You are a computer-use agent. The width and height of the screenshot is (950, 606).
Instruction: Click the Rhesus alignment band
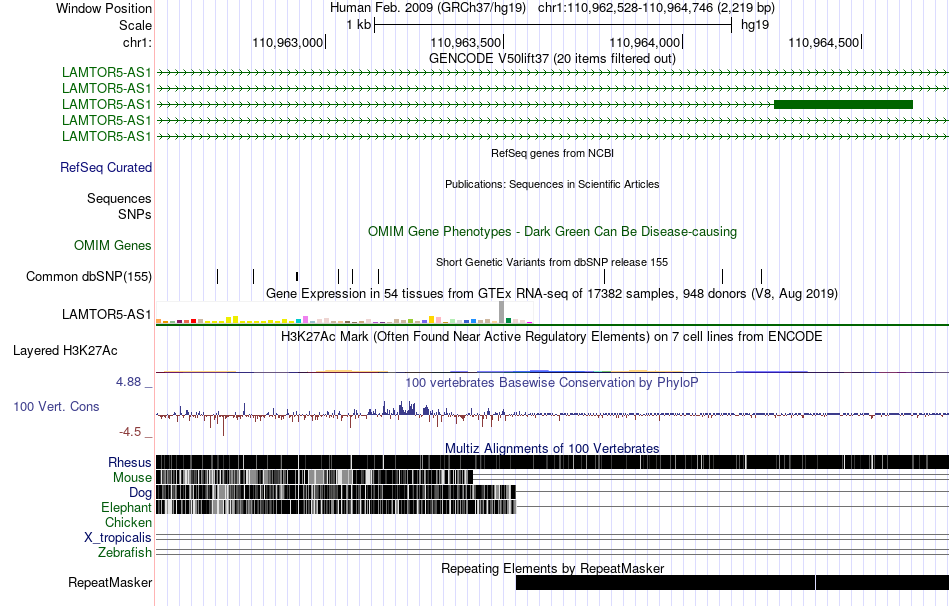coord(552,462)
